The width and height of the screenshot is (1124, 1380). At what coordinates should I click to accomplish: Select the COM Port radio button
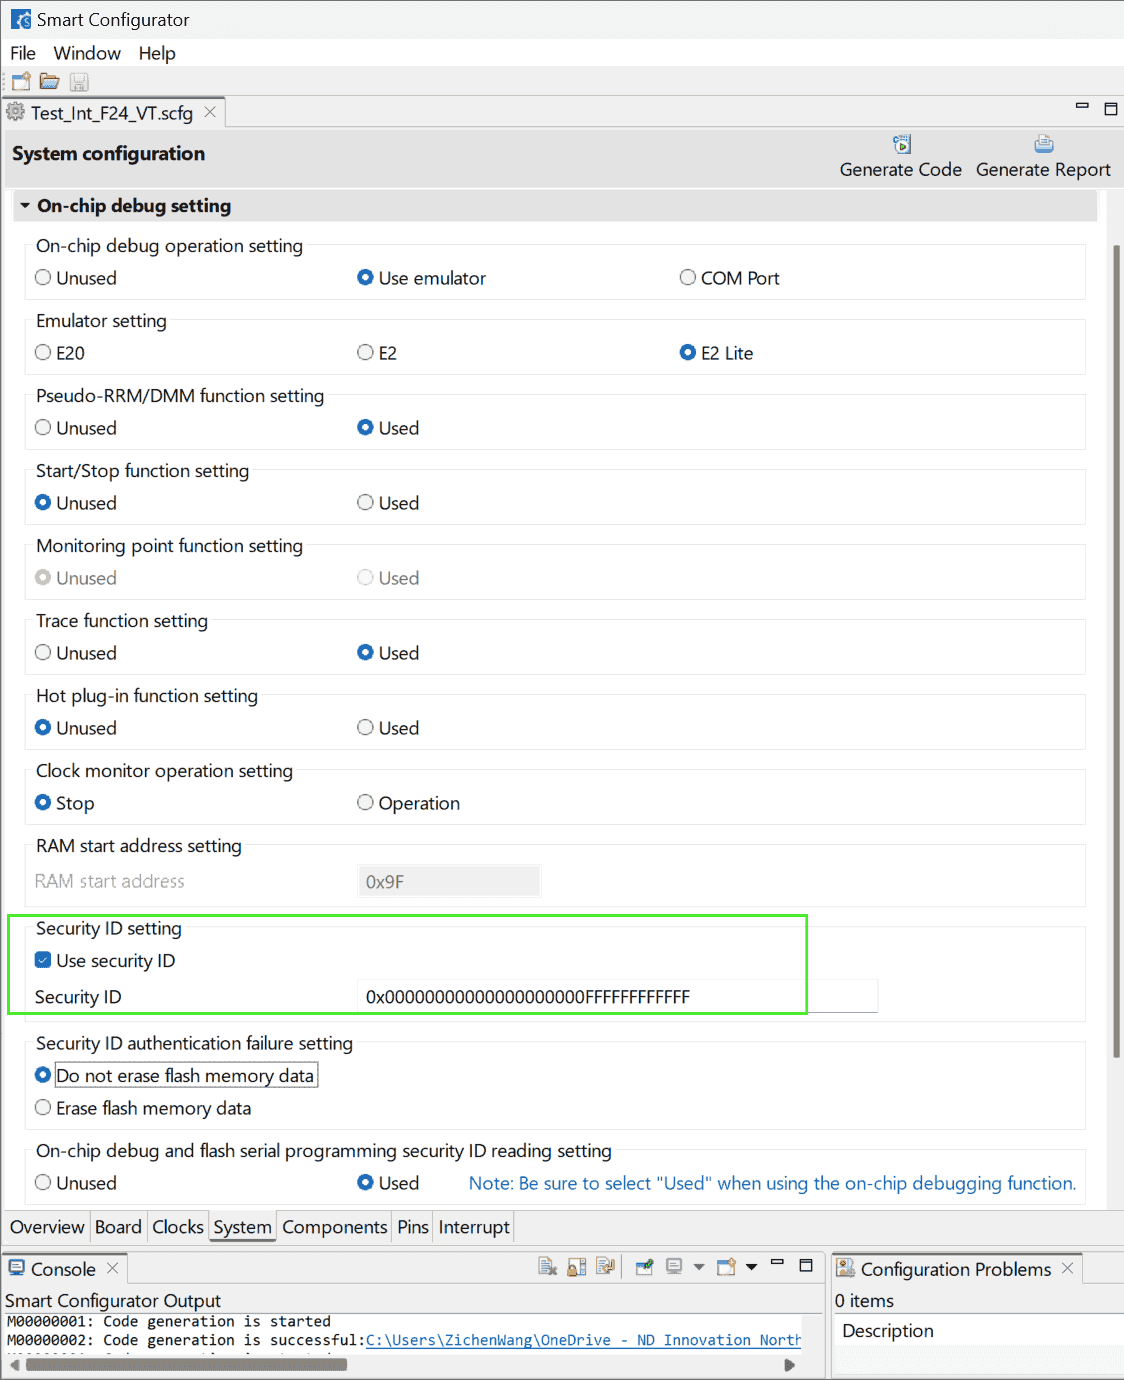click(688, 278)
